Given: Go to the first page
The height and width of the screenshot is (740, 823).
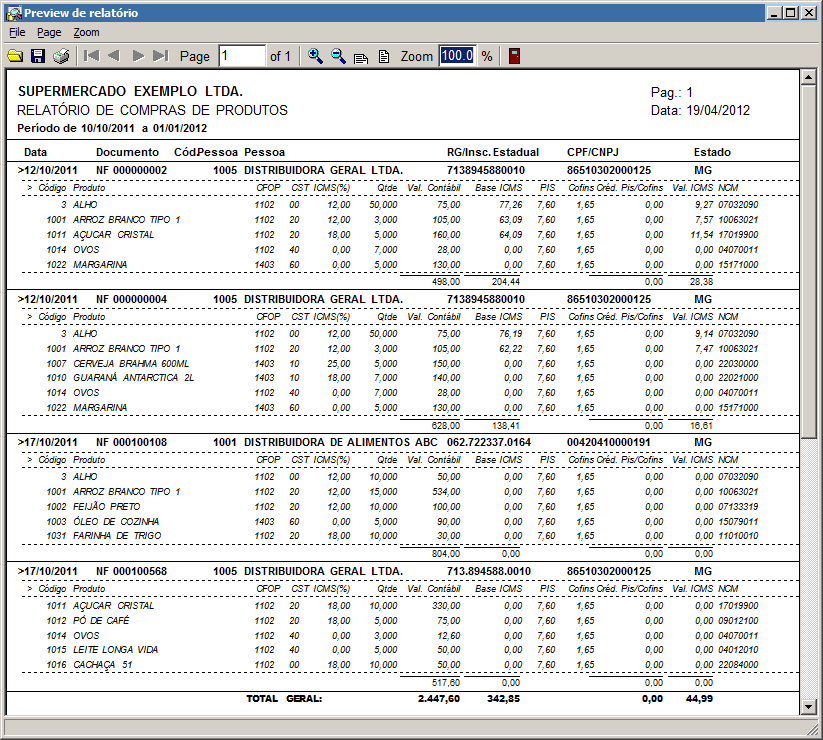Looking at the screenshot, I should click(x=91, y=56).
